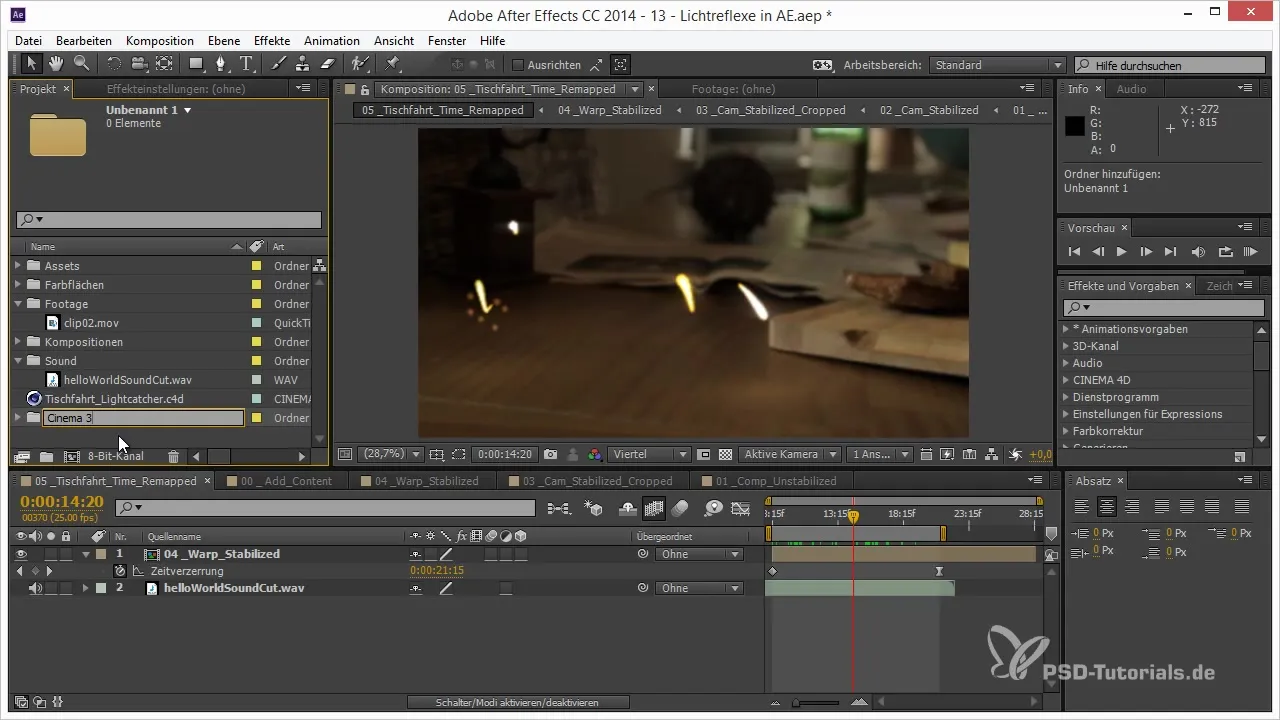Select the Hand tool
Screen dimensions: 1280x720
click(56, 64)
